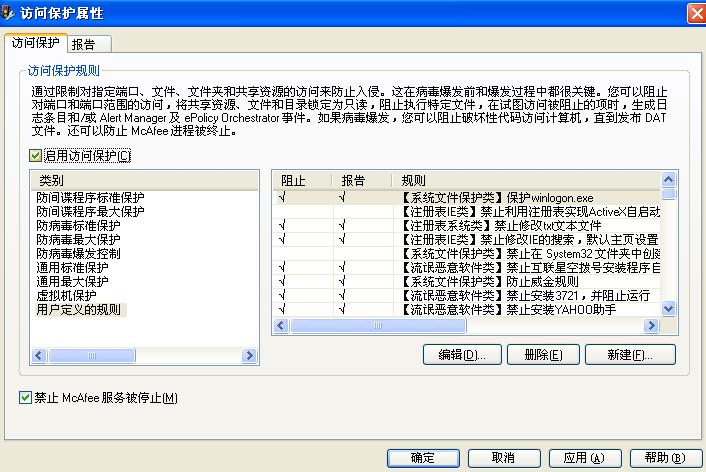
Task: Create a new rule with 新建 button
Action: (630, 355)
